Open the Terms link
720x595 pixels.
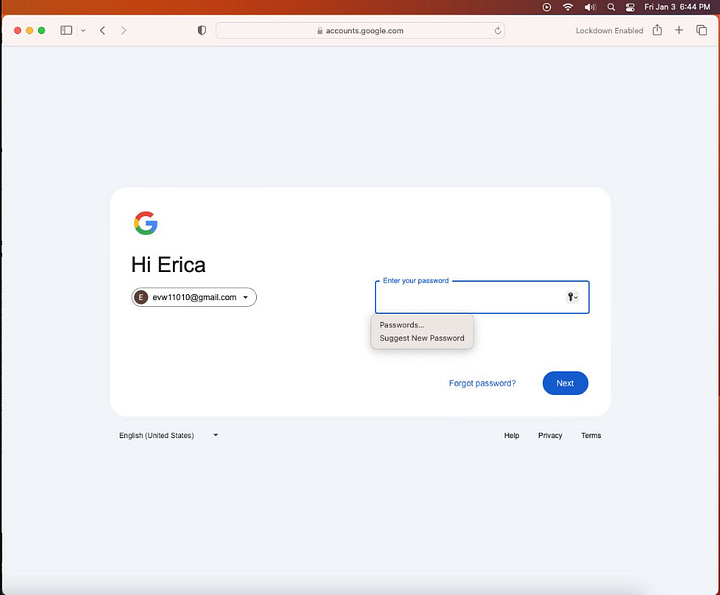click(x=591, y=435)
